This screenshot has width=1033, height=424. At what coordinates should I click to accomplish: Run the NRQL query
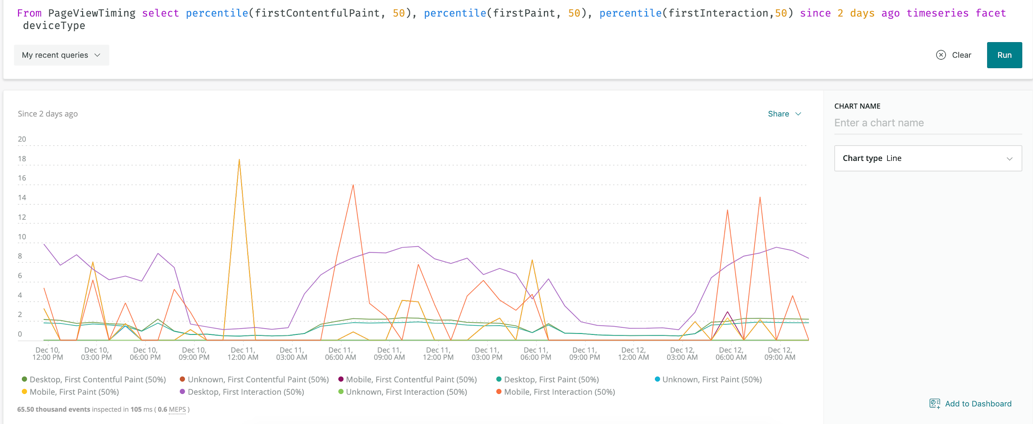pos(1004,55)
